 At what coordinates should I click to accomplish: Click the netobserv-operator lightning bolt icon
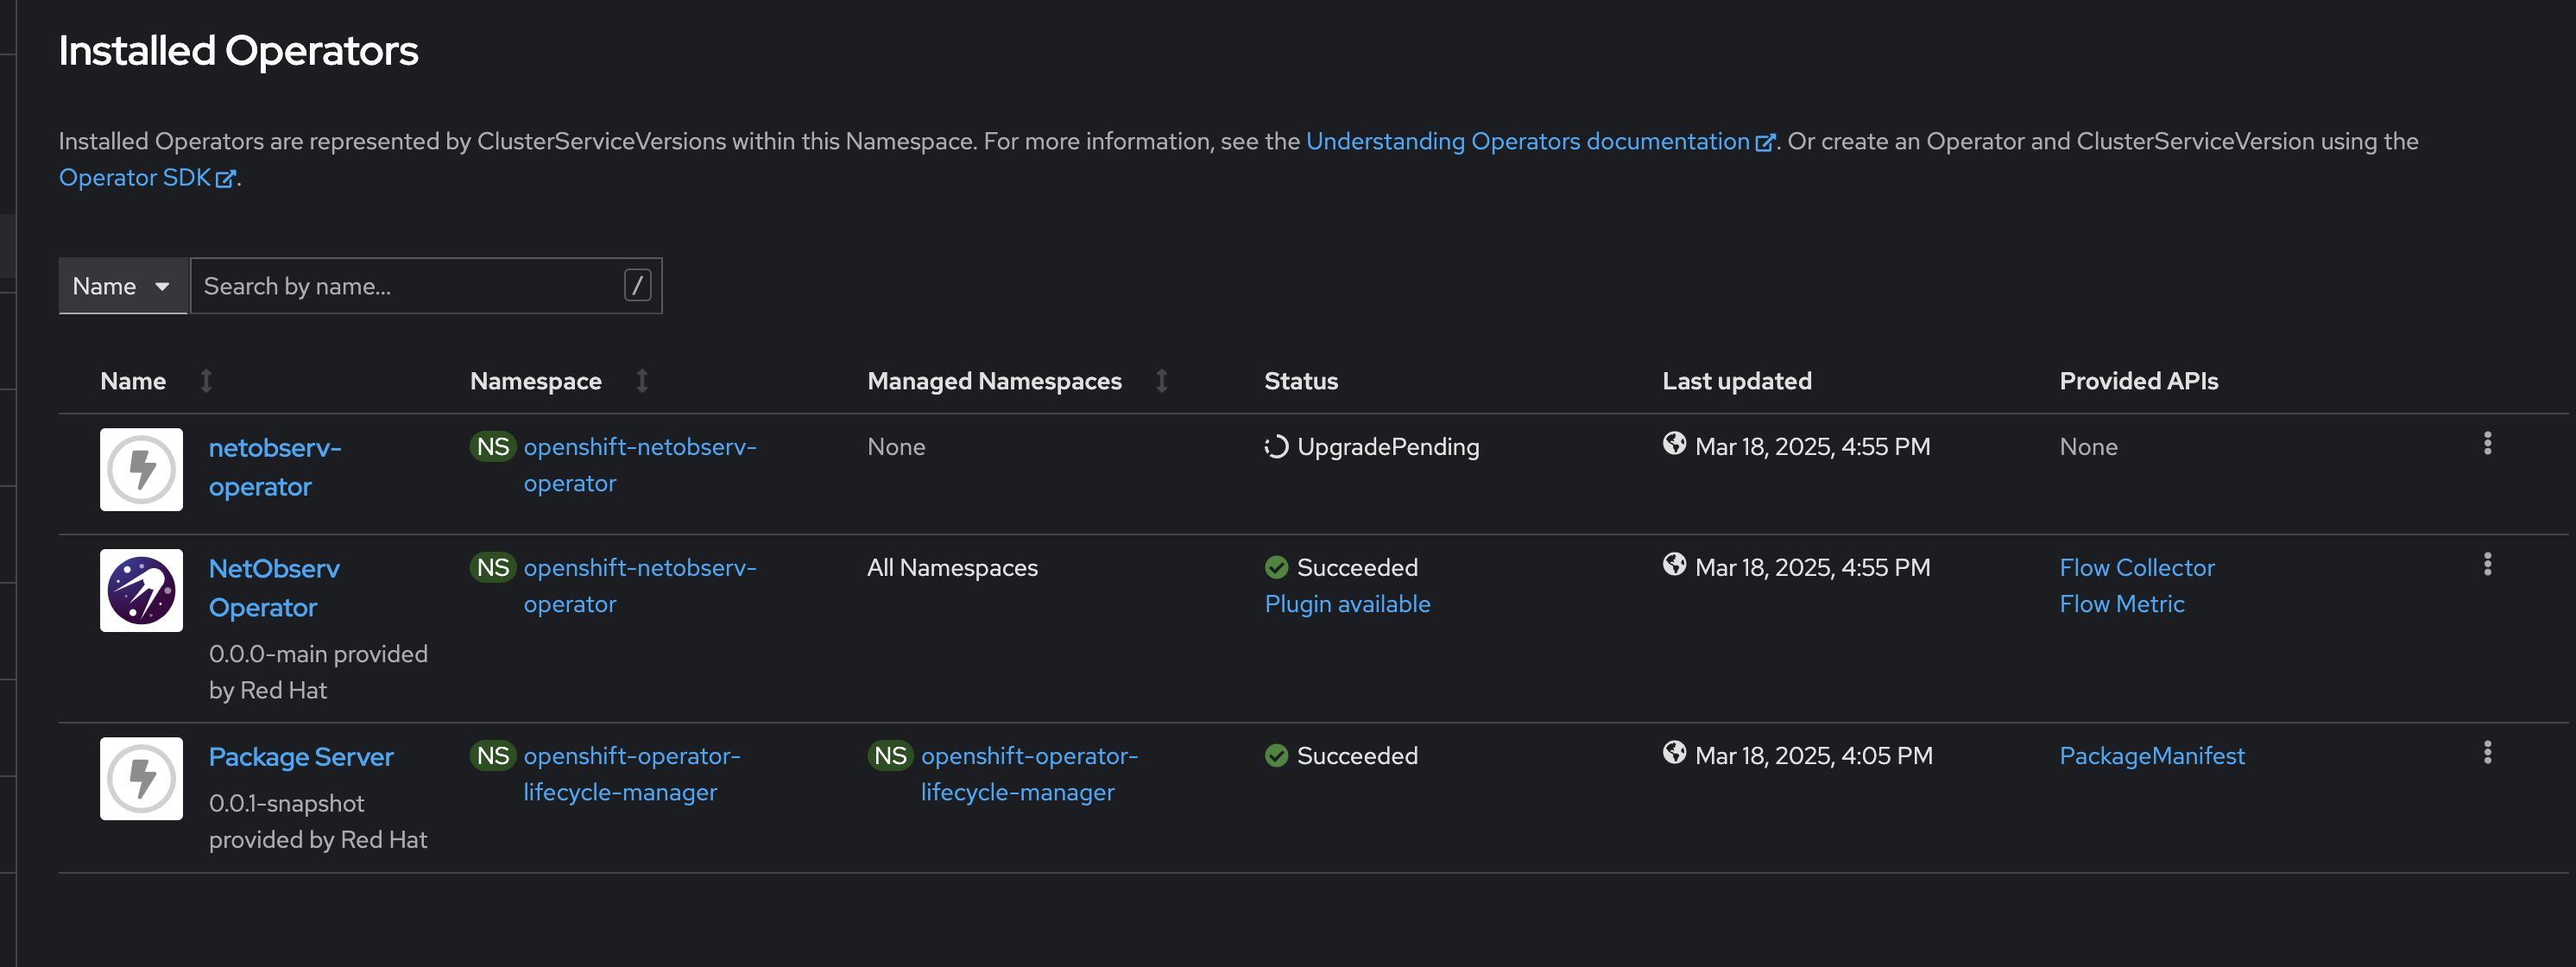tap(141, 469)
